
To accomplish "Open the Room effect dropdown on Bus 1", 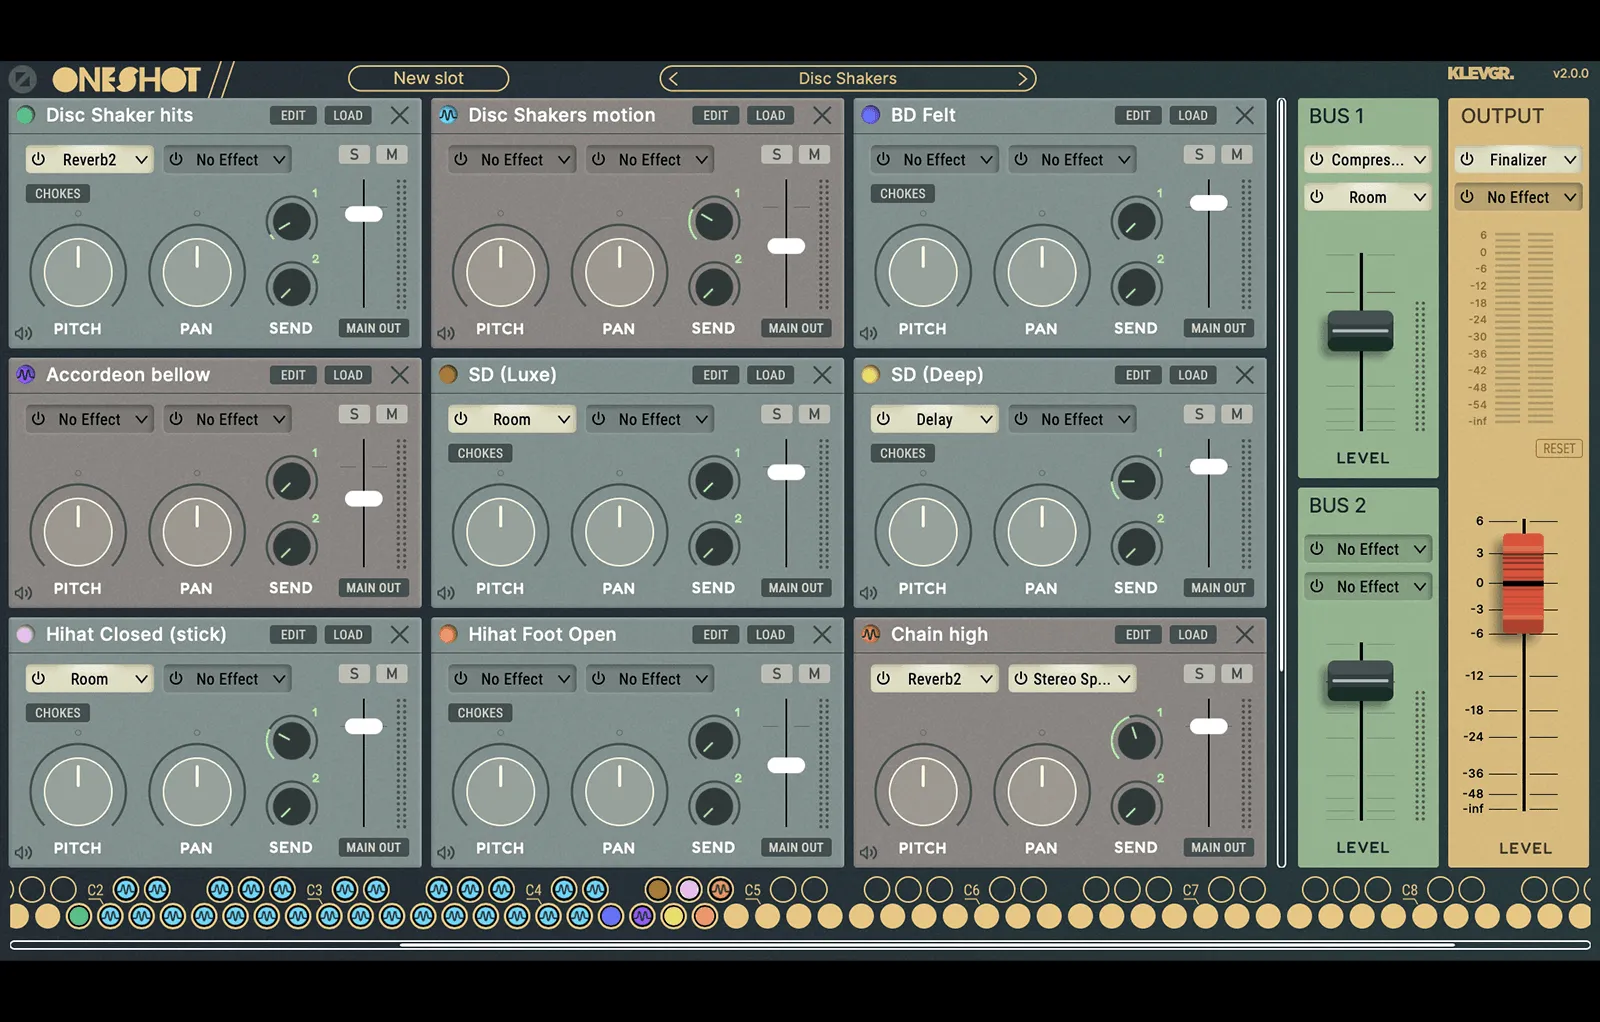I will (x=1368, y=197).
